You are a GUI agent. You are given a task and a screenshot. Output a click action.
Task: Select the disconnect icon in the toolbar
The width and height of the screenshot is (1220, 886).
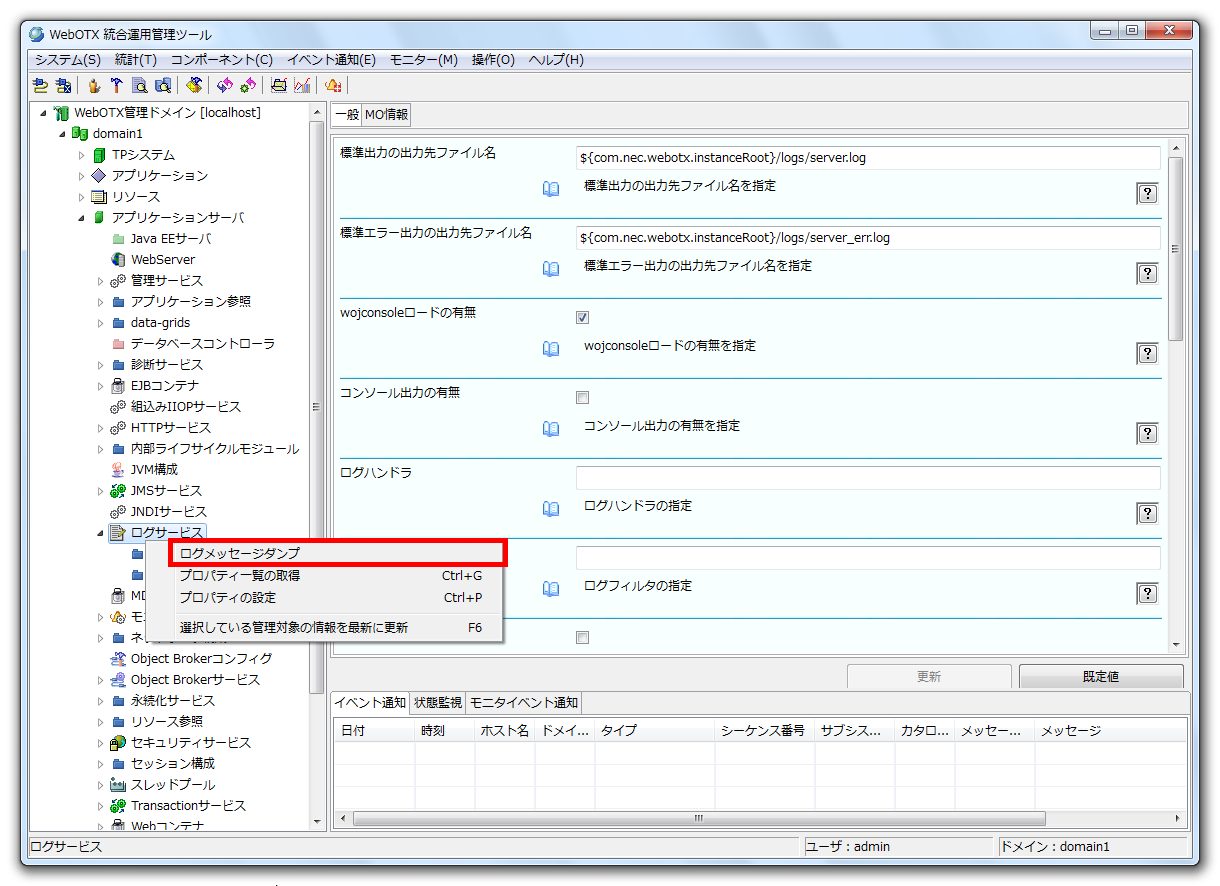61,85
